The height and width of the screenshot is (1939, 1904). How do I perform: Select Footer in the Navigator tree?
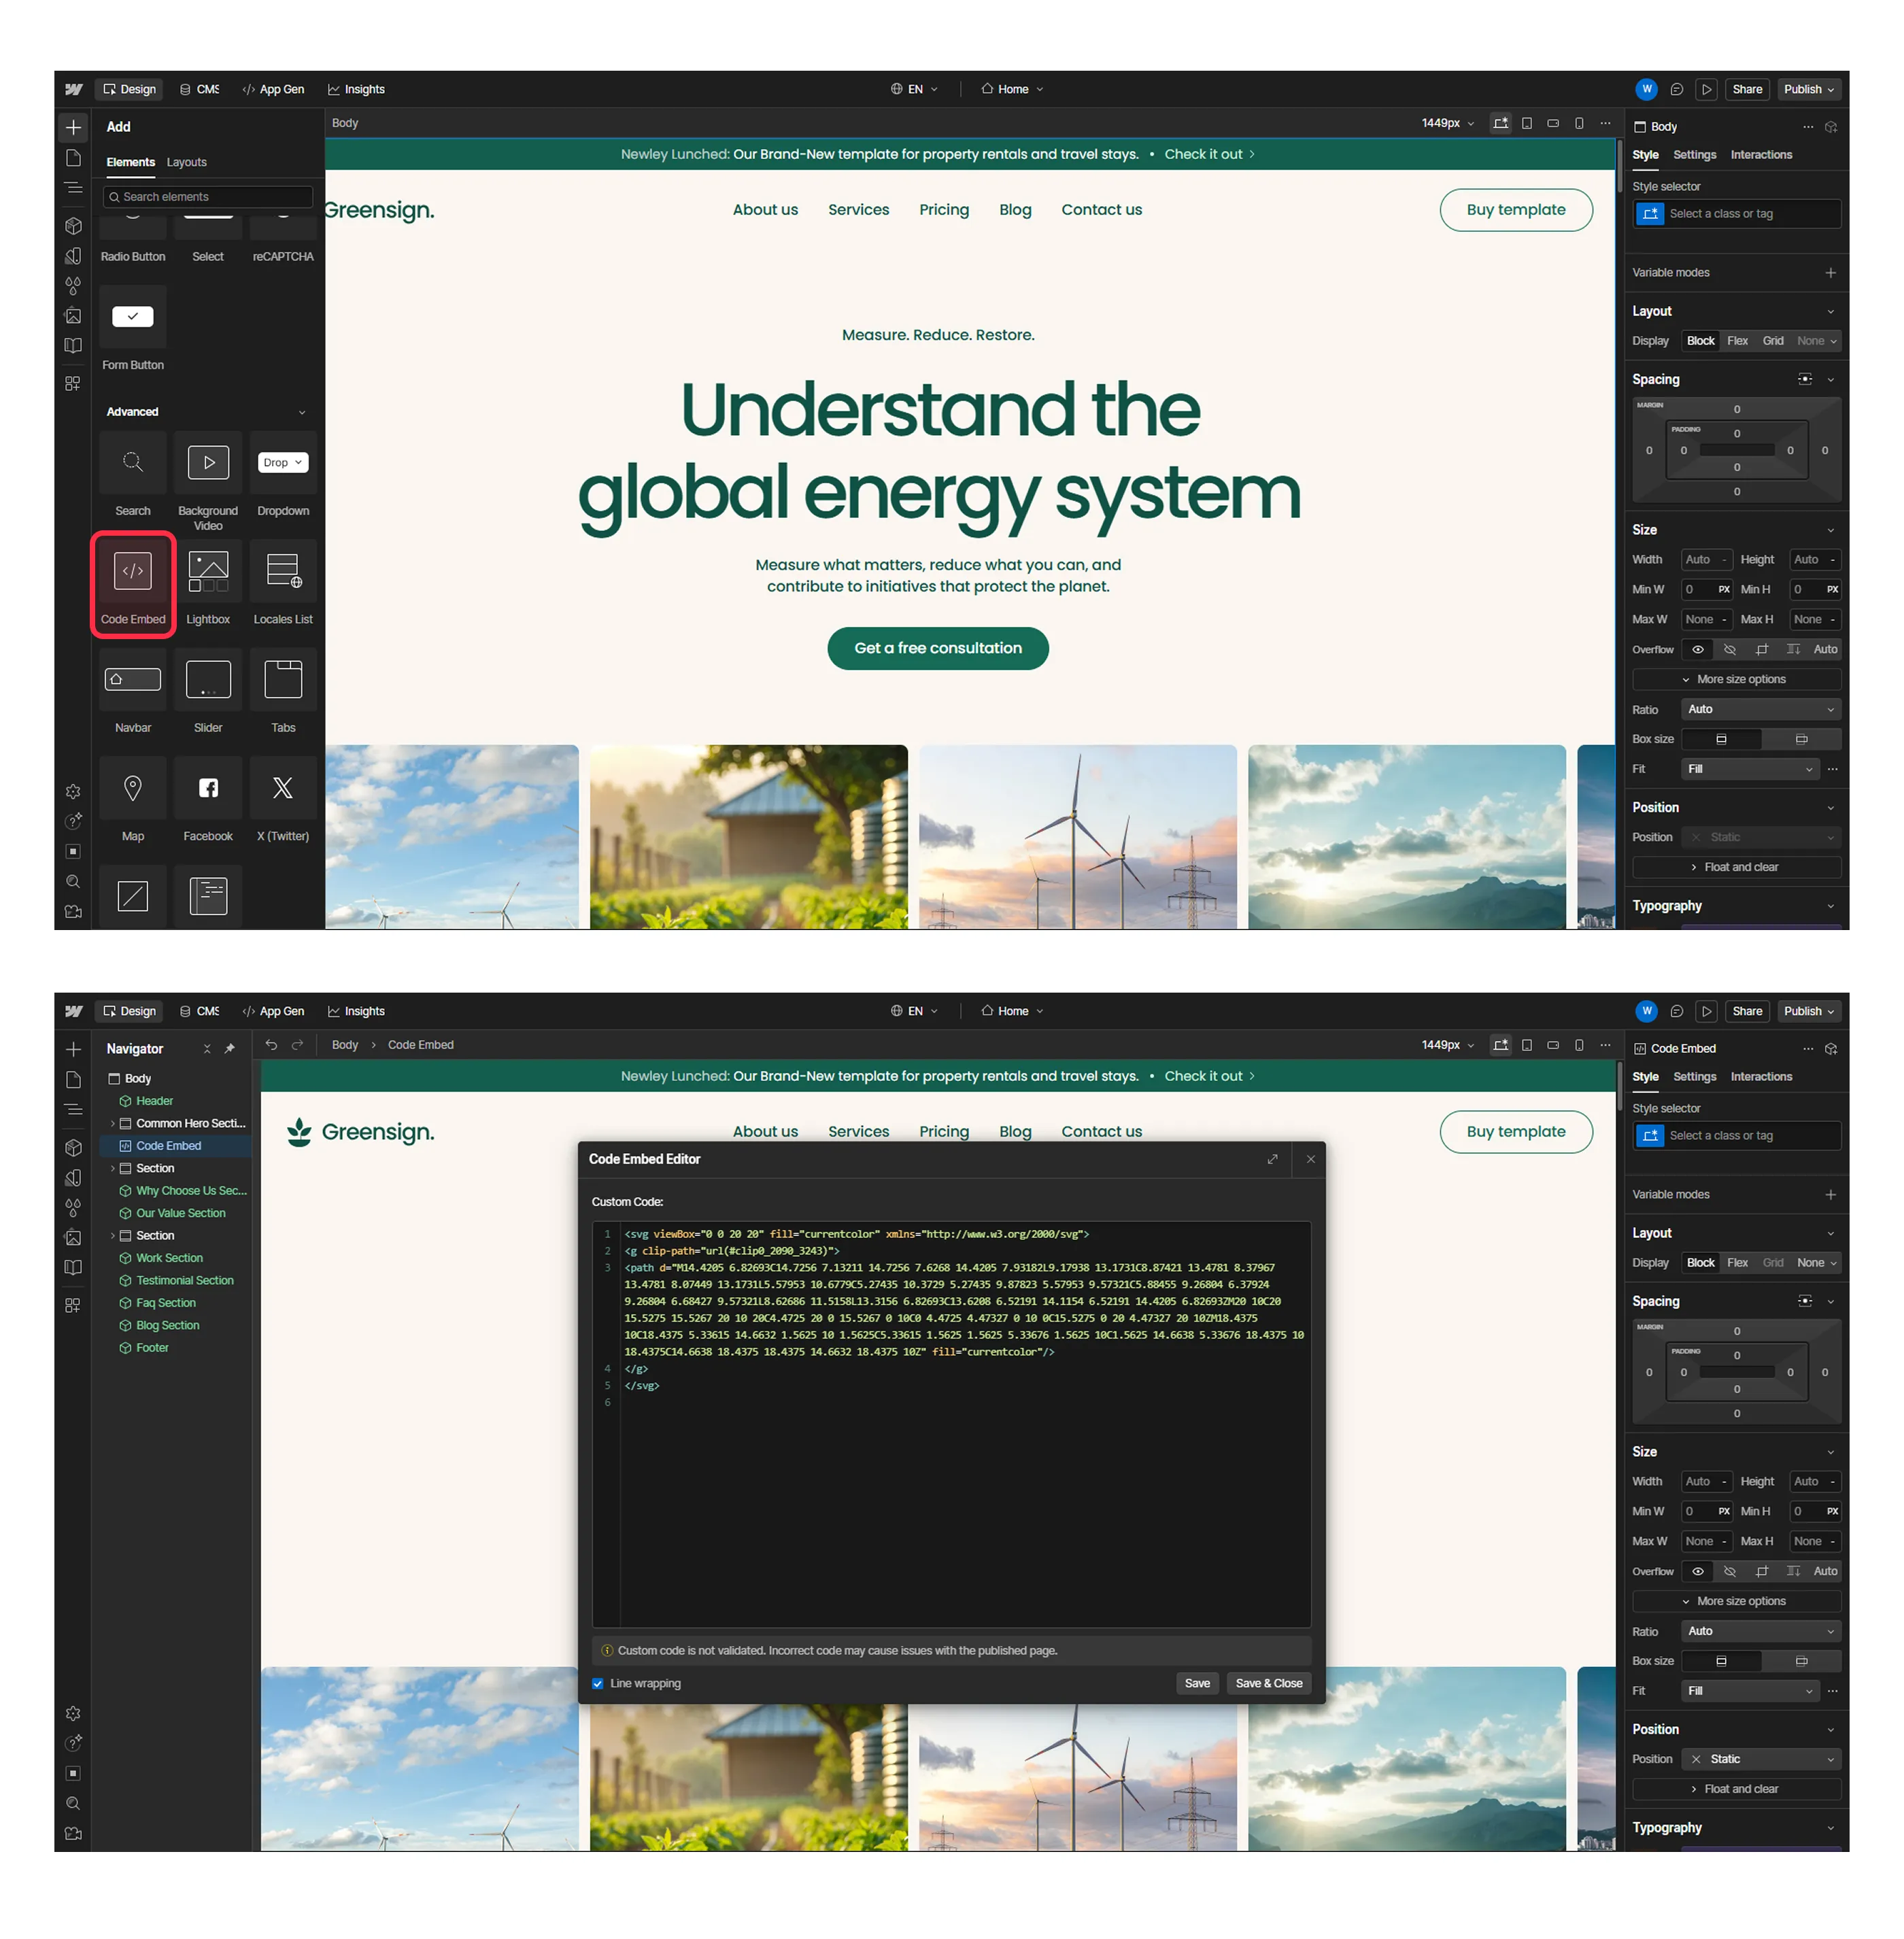(152, 1348)
